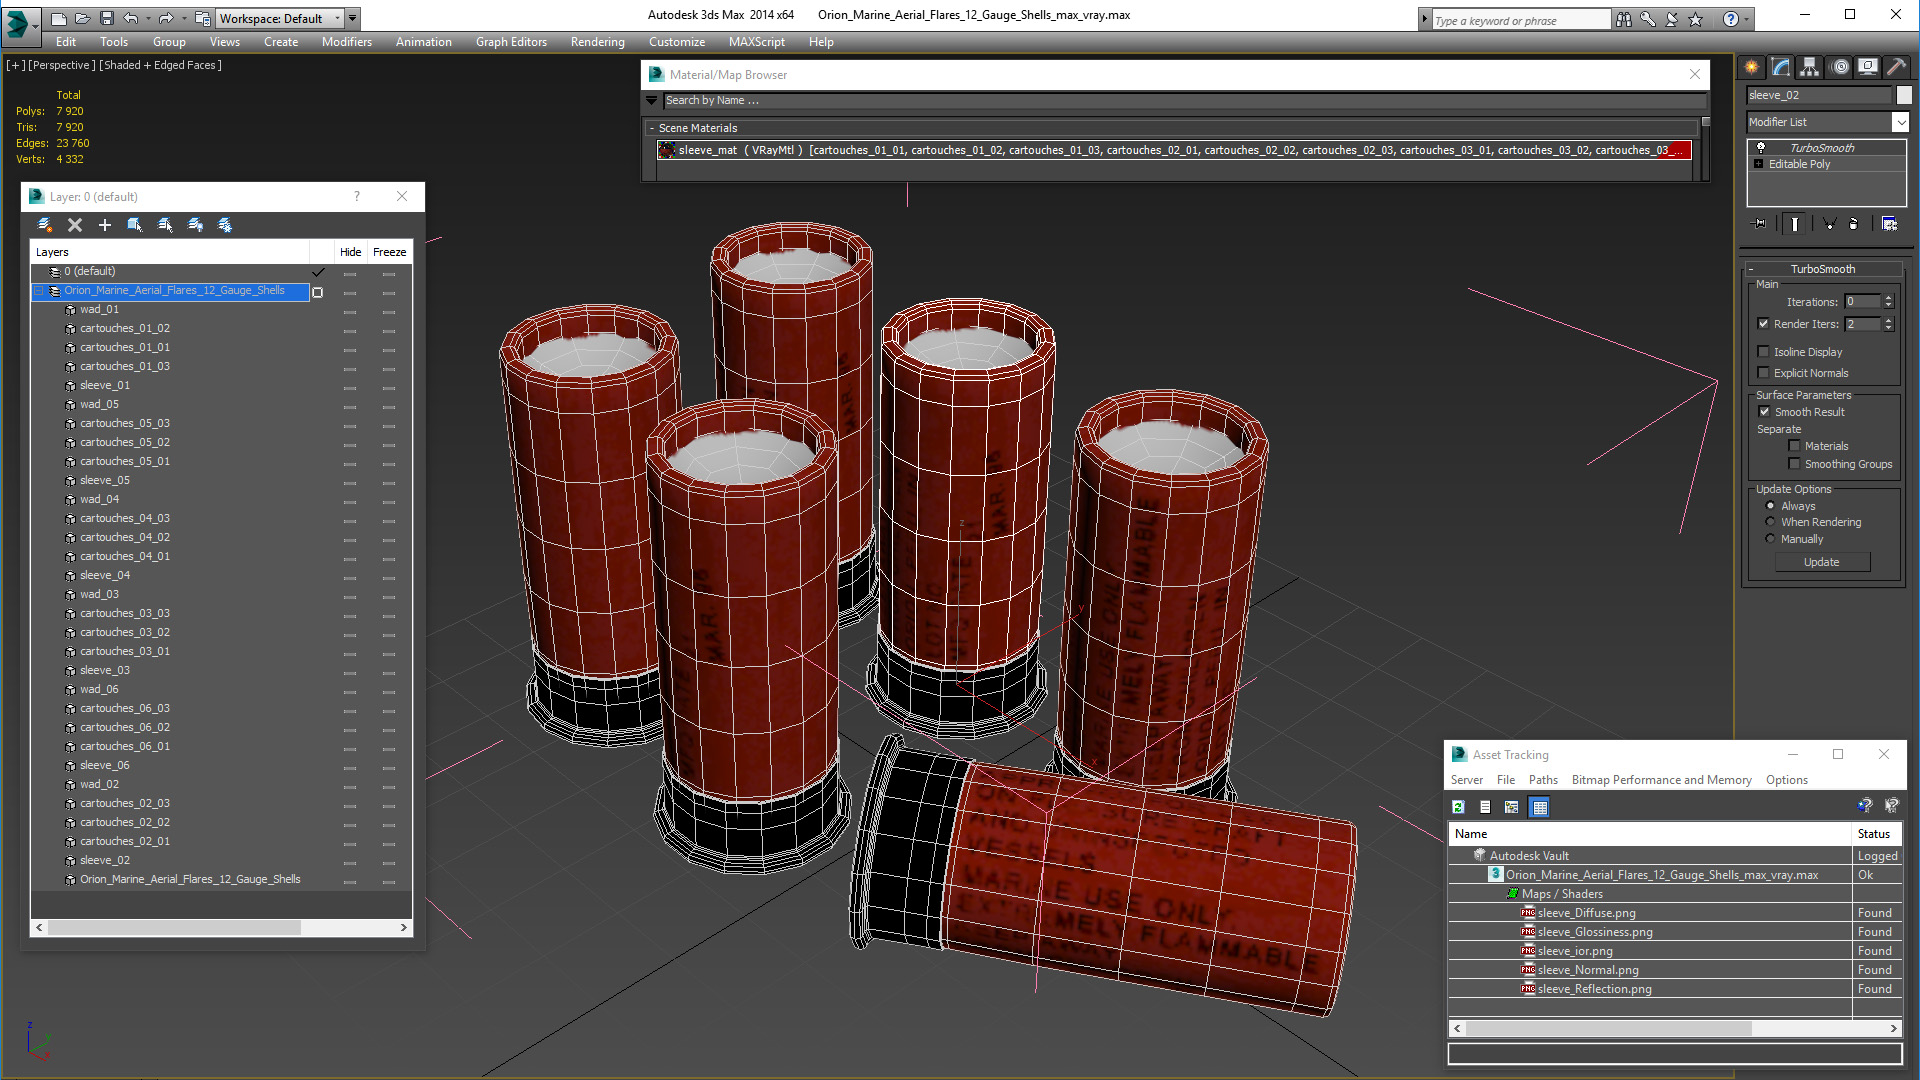Toggle Smooth Result checkbox
This screenshot has height=1080, width=1920.
pos(1765,412)
